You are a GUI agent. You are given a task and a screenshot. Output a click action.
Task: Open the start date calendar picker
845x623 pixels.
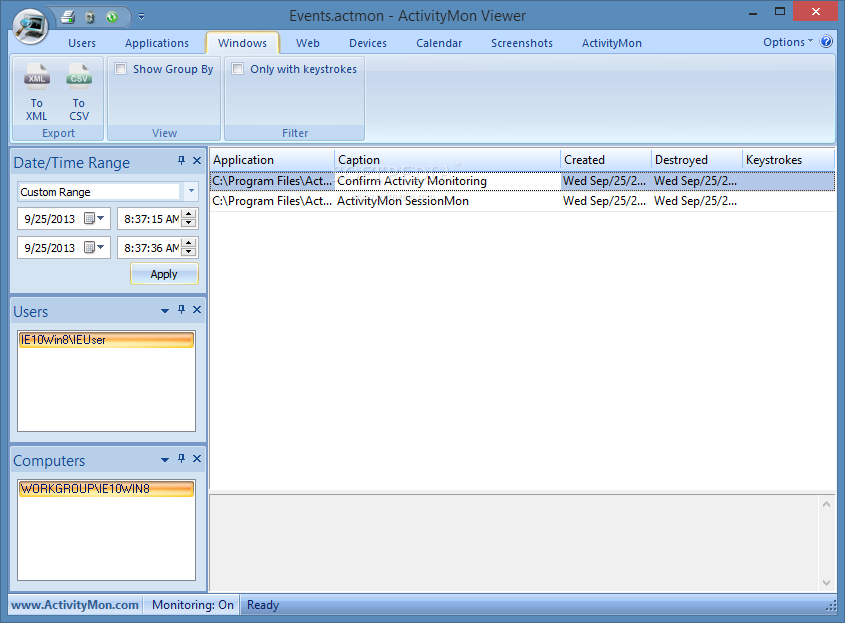tap(94, 218)
